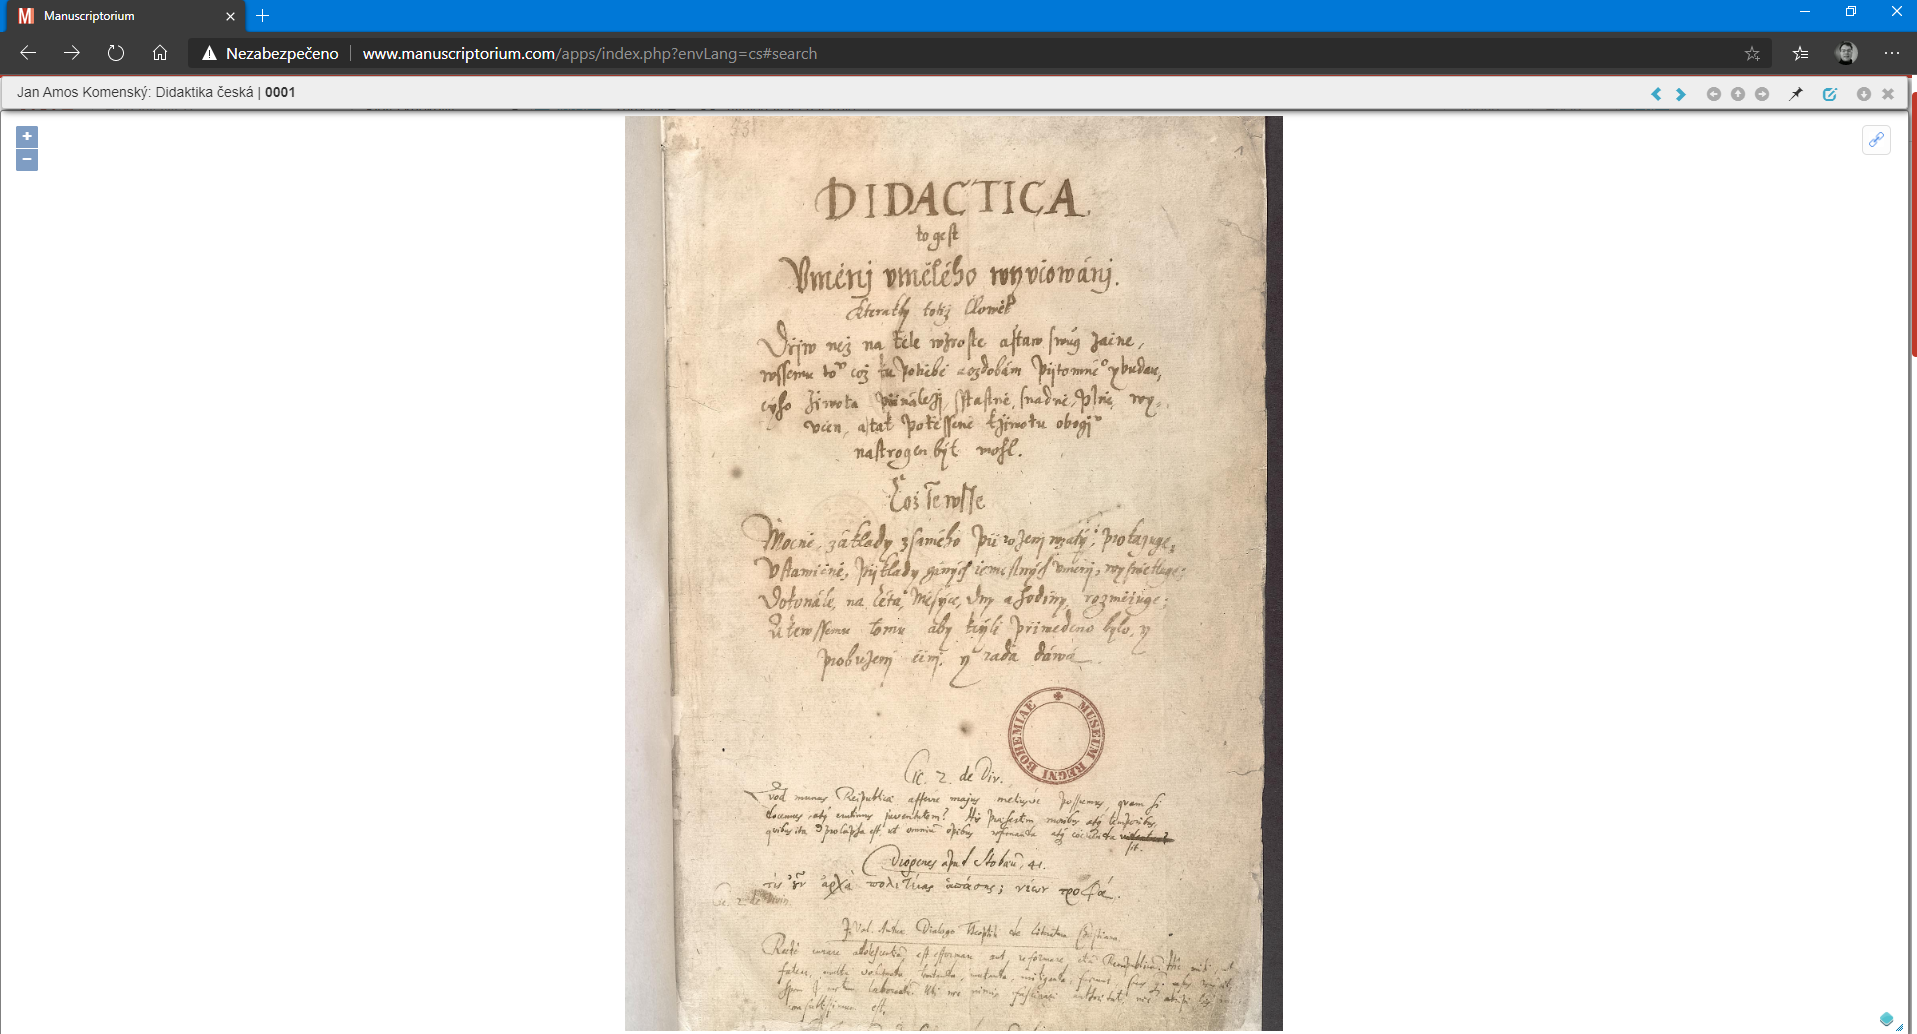Click the gray right arrow circle button
This screenshot has height=1034, width=1917.
pos(1762,94)
